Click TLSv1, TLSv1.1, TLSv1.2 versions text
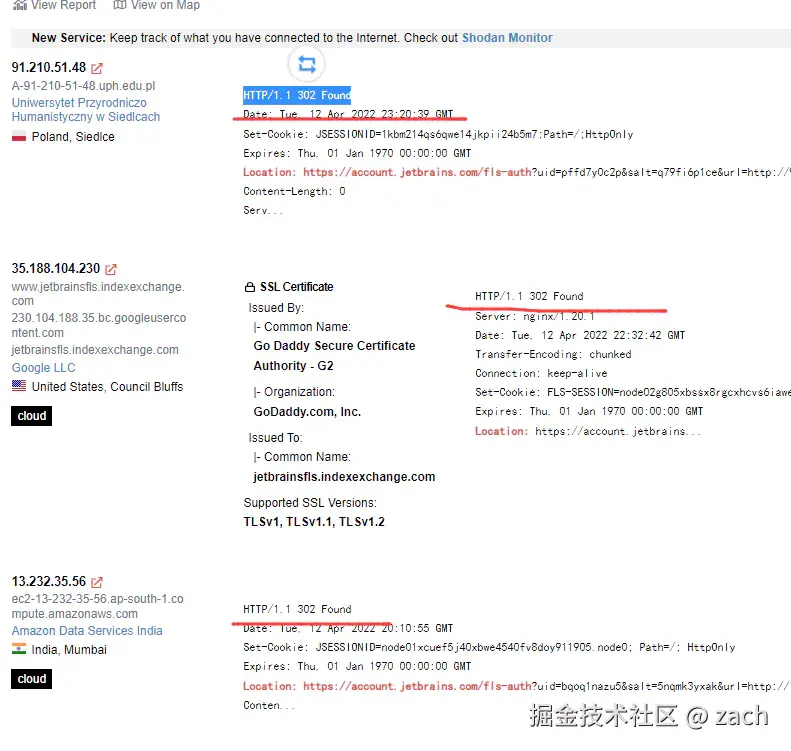791x751 pixels. (314, 522)
